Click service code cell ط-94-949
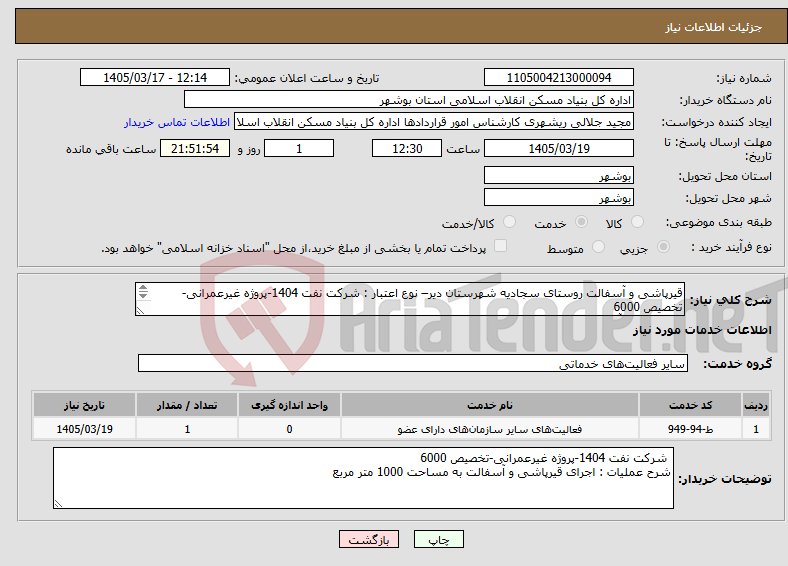Screen dimensions: 788x566 click(691, 429)
